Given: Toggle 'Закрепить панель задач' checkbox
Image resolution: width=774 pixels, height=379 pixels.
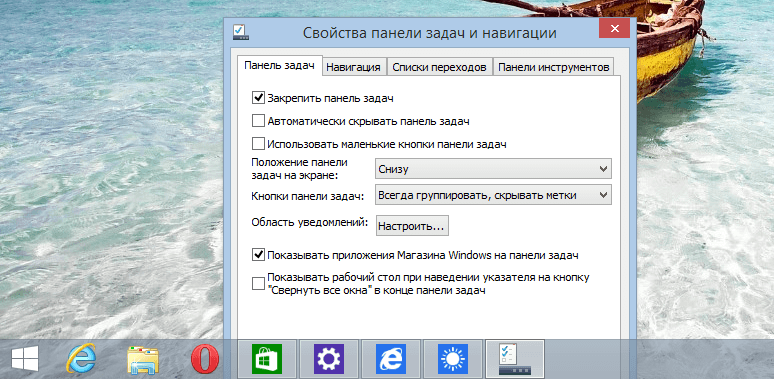Looking at the screenshot, I should [x=258, y=98].
